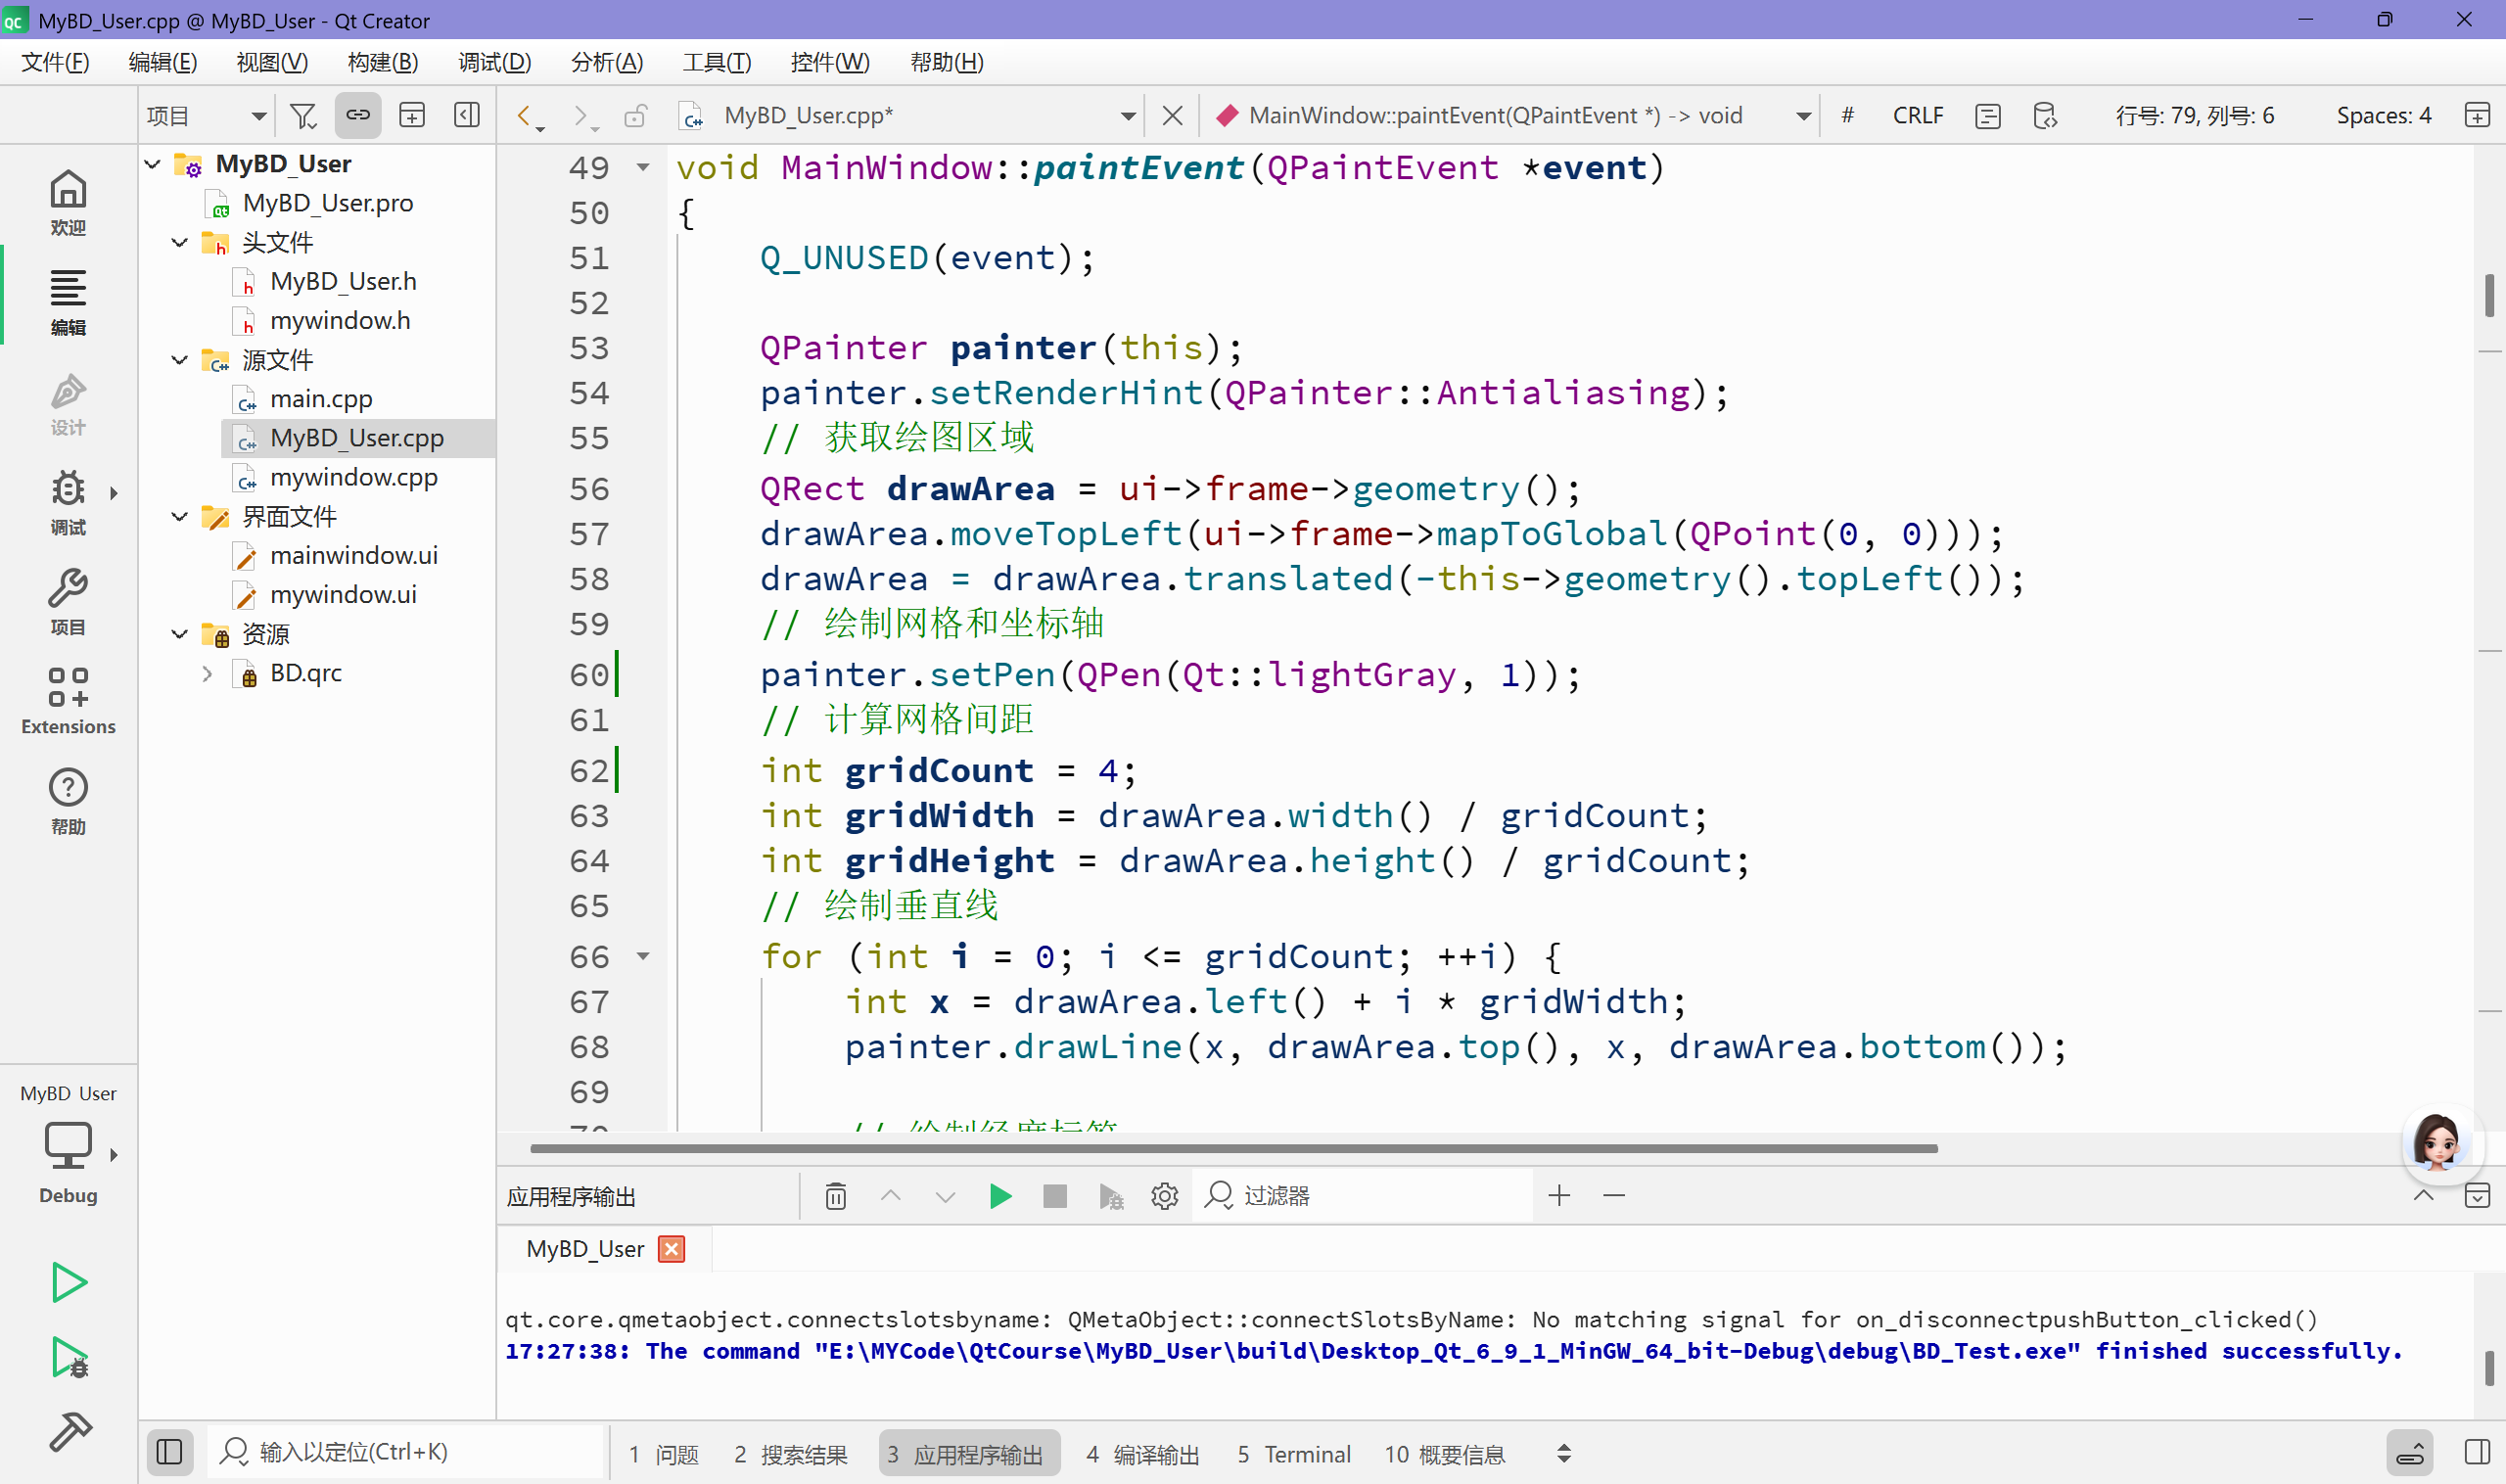Image resolution: width=2506 pixels, height=1484 pixels.
Task: Expand the BD.qrc resource node
Action: coord(207,674)
